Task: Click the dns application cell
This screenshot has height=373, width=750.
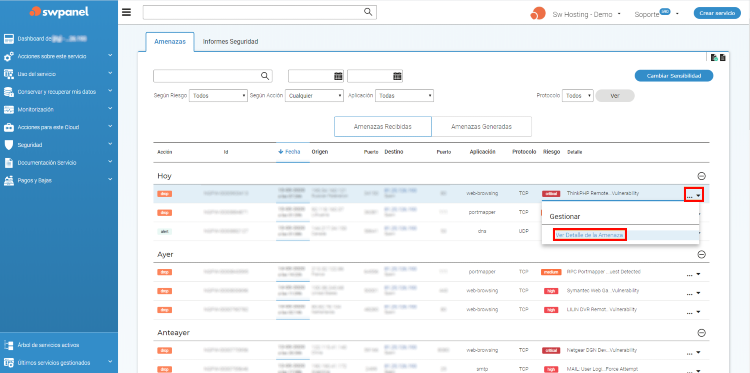Action: tap(482, 231)
